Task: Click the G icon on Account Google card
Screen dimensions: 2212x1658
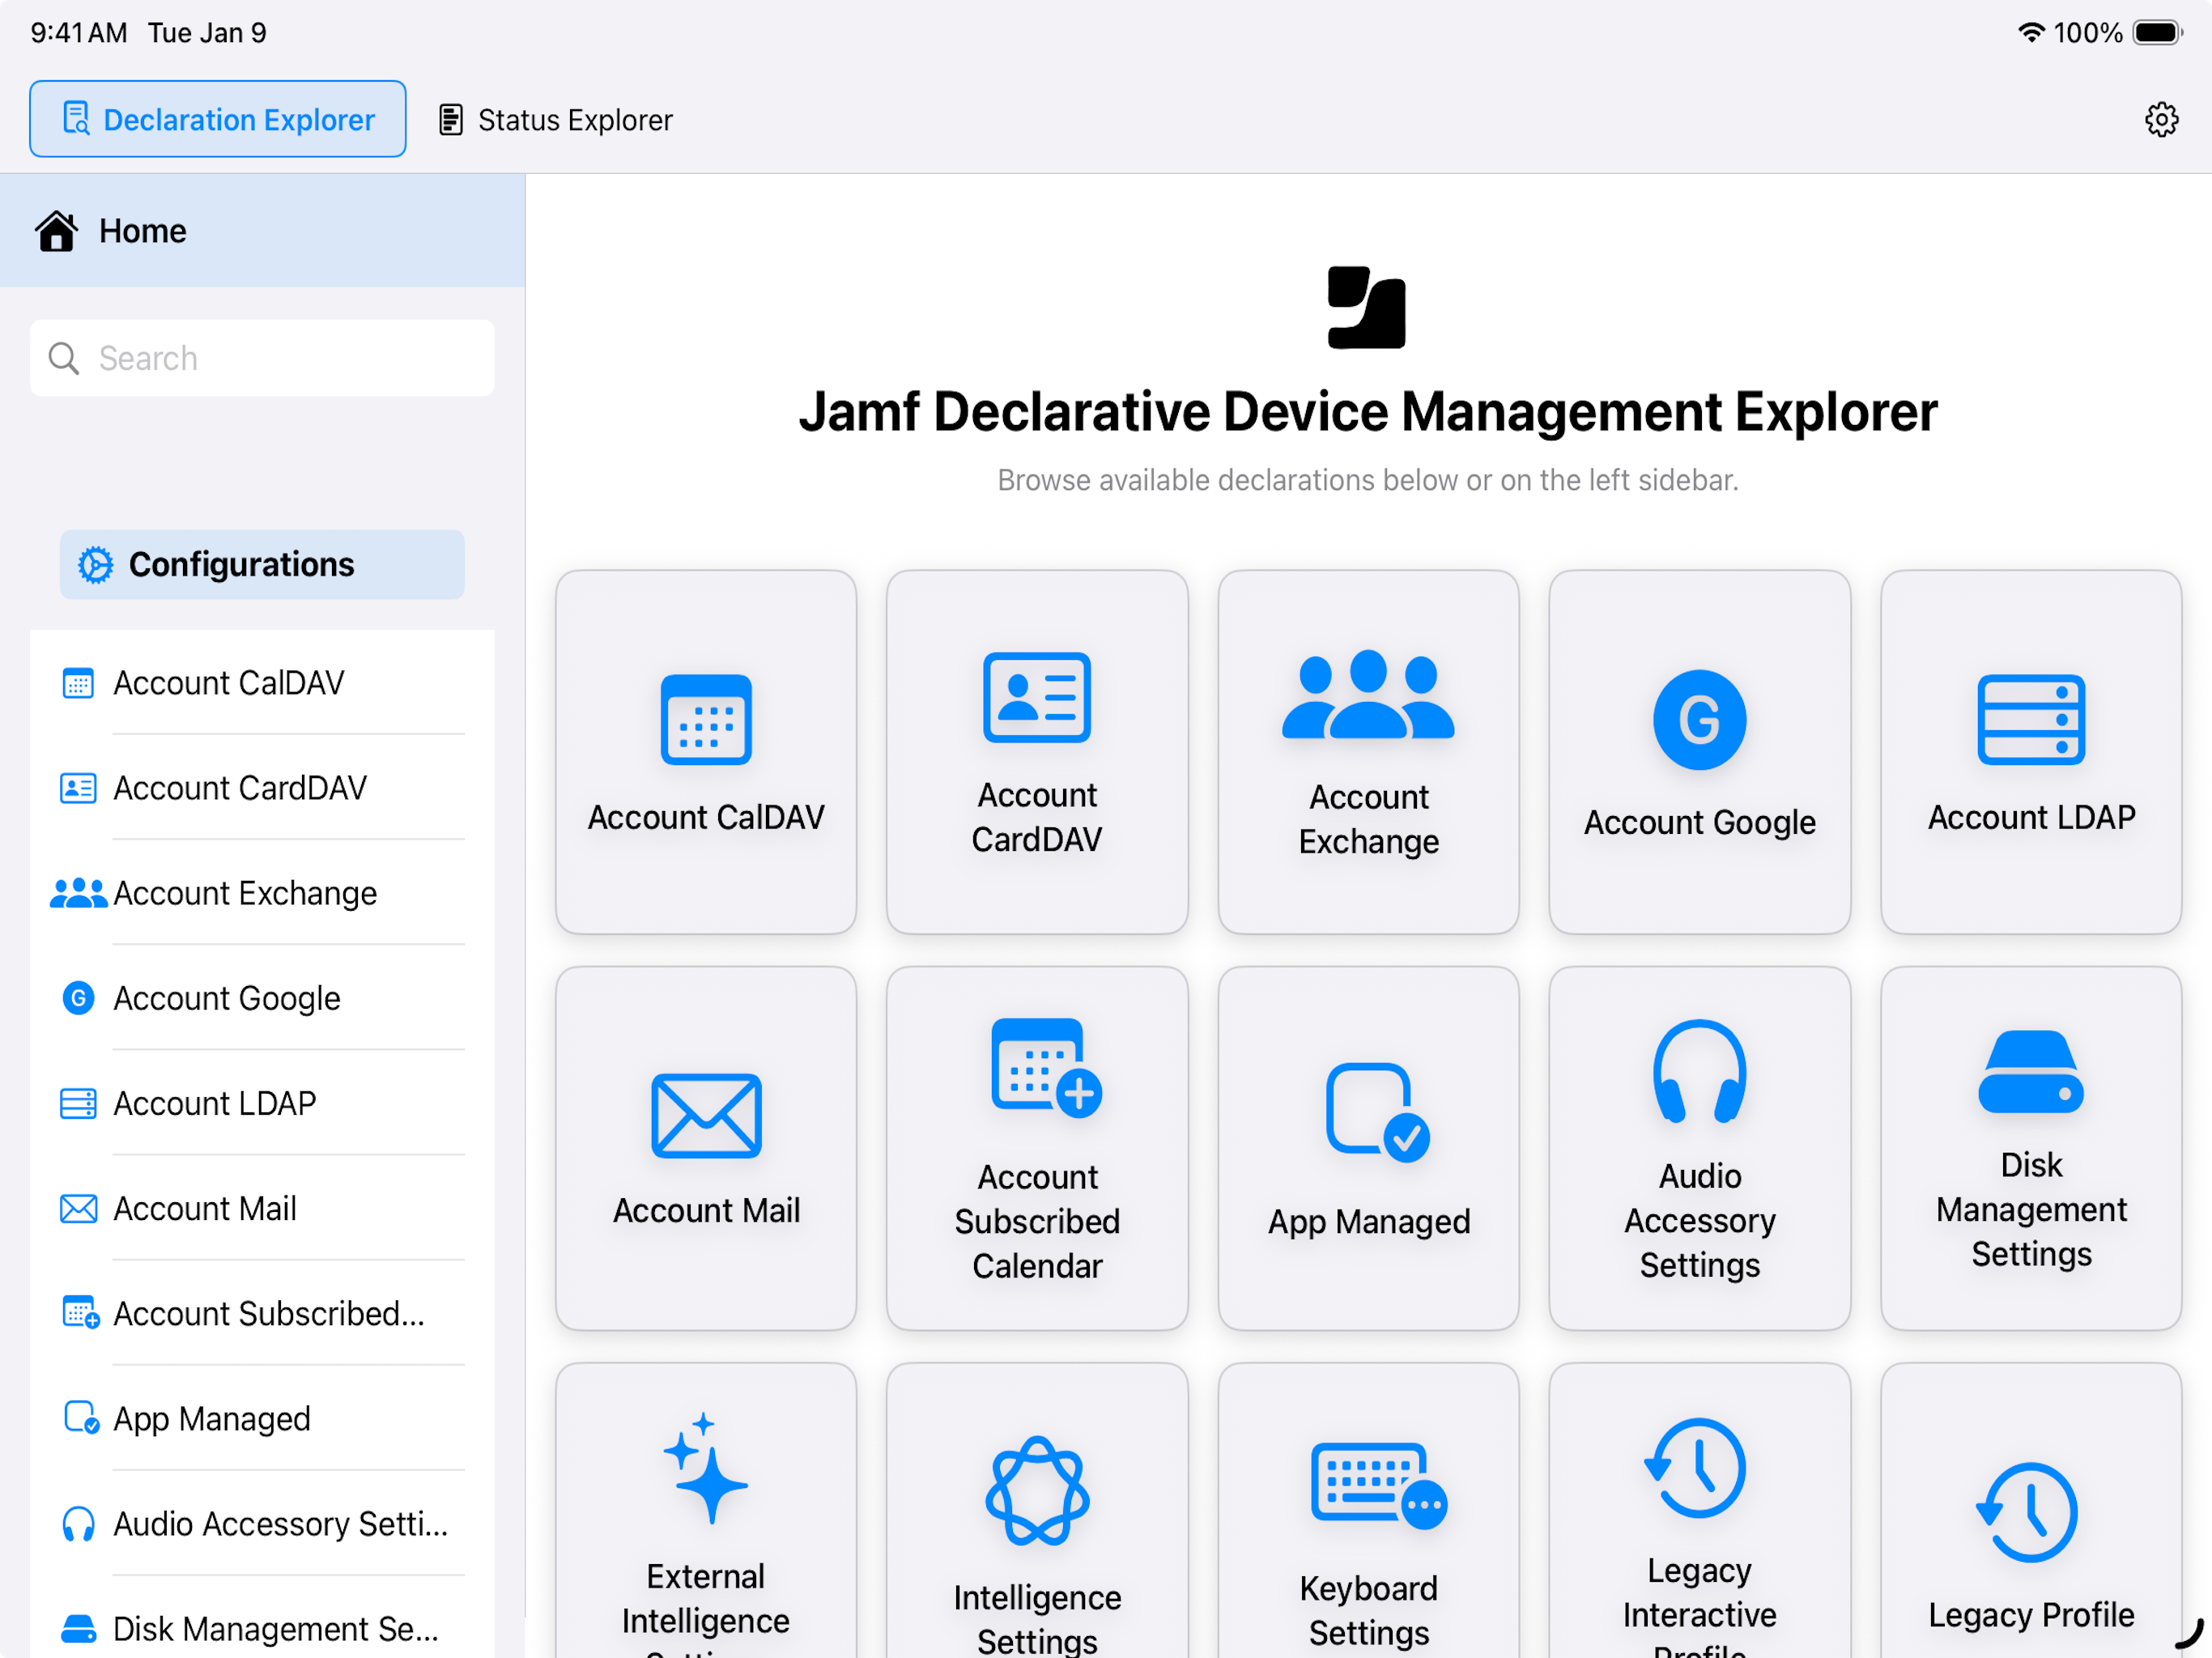Action: coord(1699,720)
